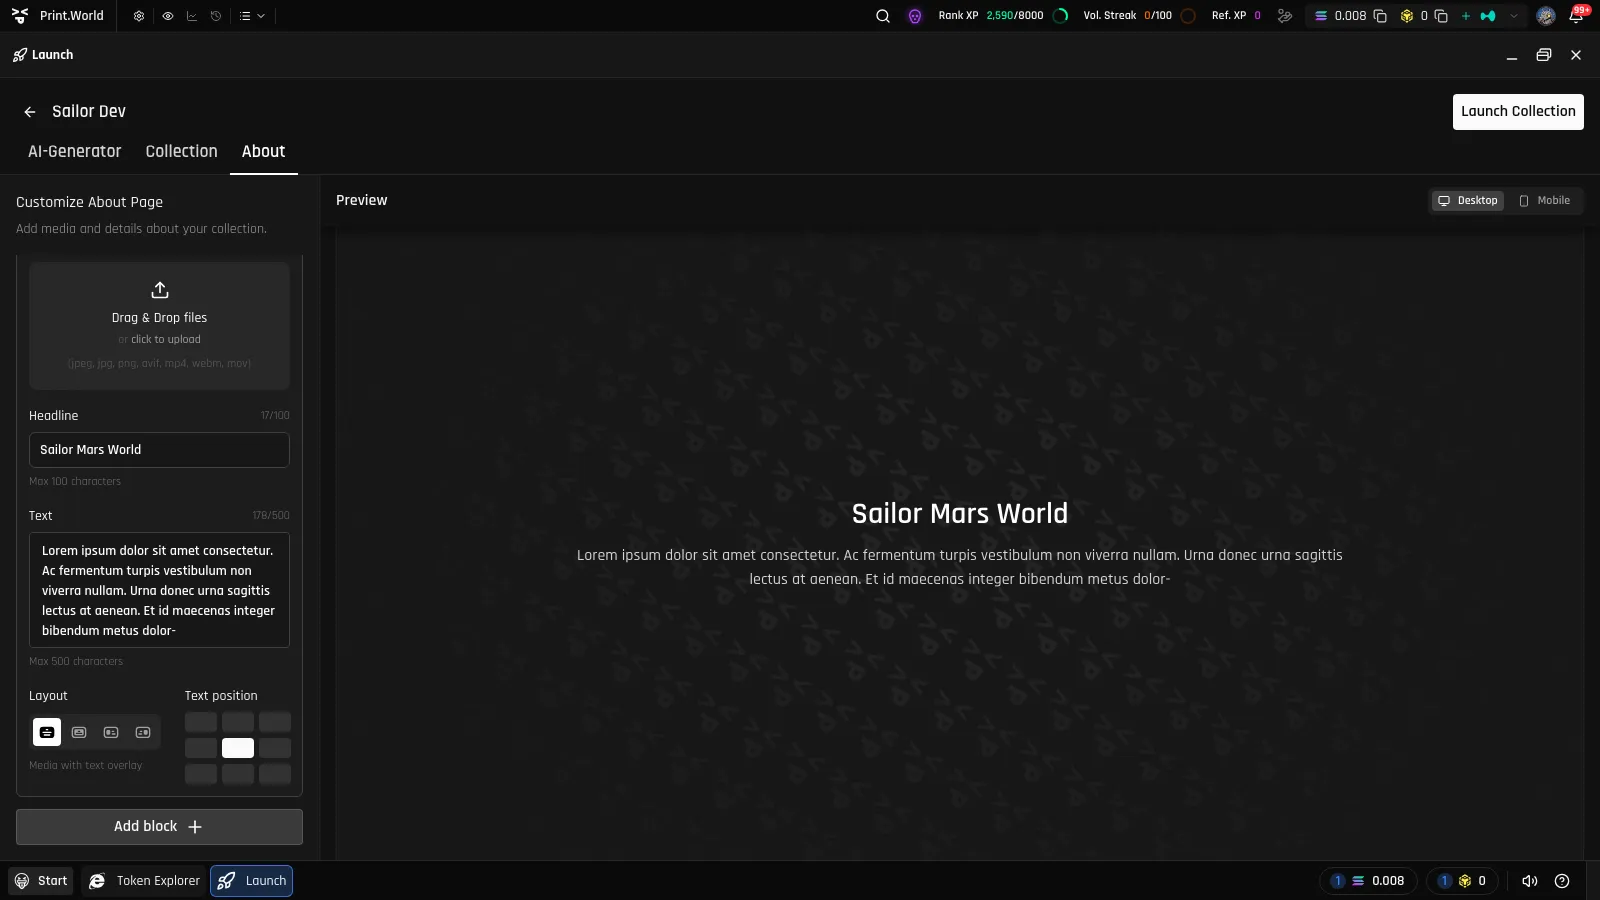Set text position to middle right
The width and height of the screenshot is (1600, 900).
tap(275, 748)
